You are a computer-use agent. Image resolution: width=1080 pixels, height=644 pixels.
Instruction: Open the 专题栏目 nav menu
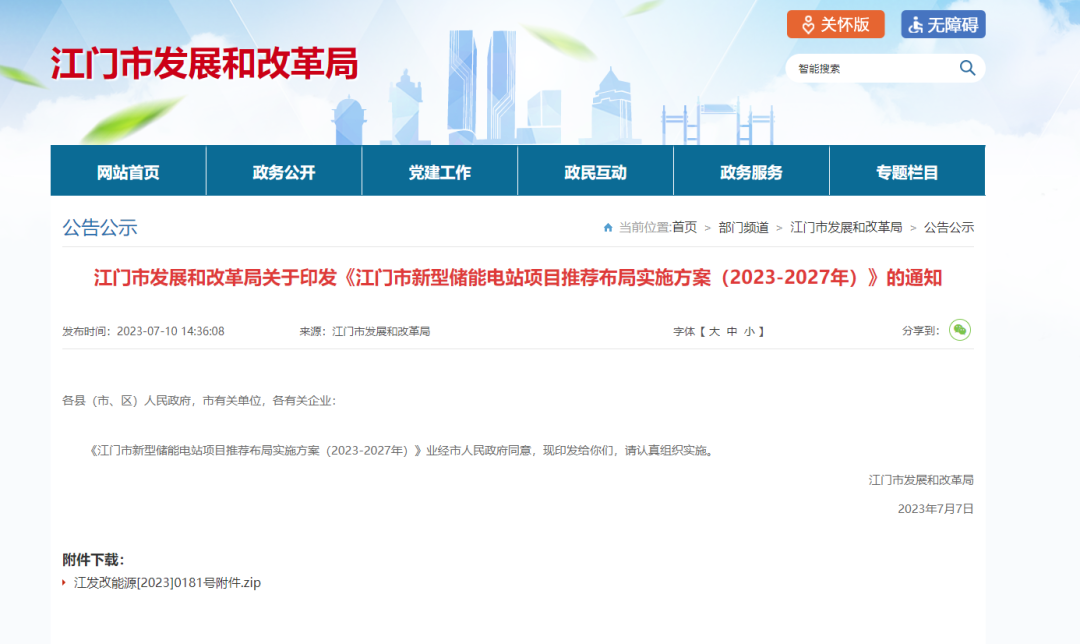(x=907, y=172)
